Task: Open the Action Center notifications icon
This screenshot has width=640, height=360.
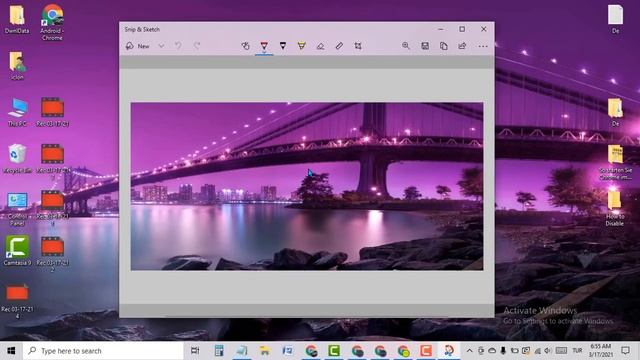Action: tap(625, 351)
